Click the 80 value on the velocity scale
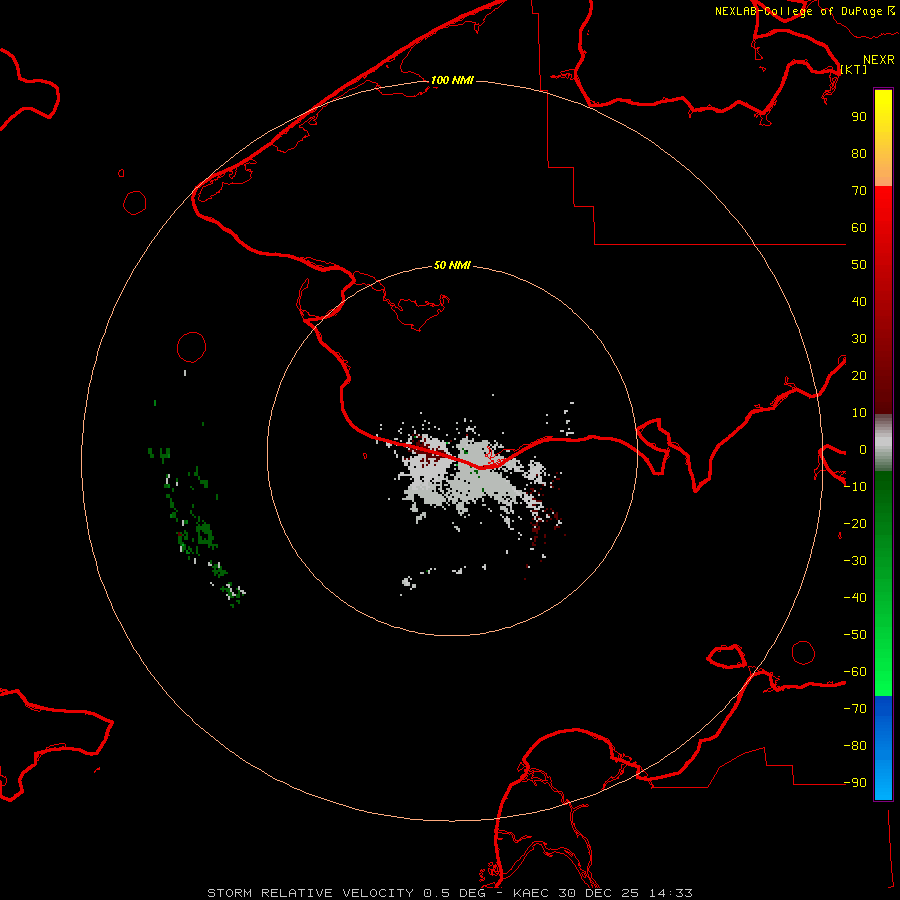Viewport: 900px width, 900px height. (x=859, y=153)
